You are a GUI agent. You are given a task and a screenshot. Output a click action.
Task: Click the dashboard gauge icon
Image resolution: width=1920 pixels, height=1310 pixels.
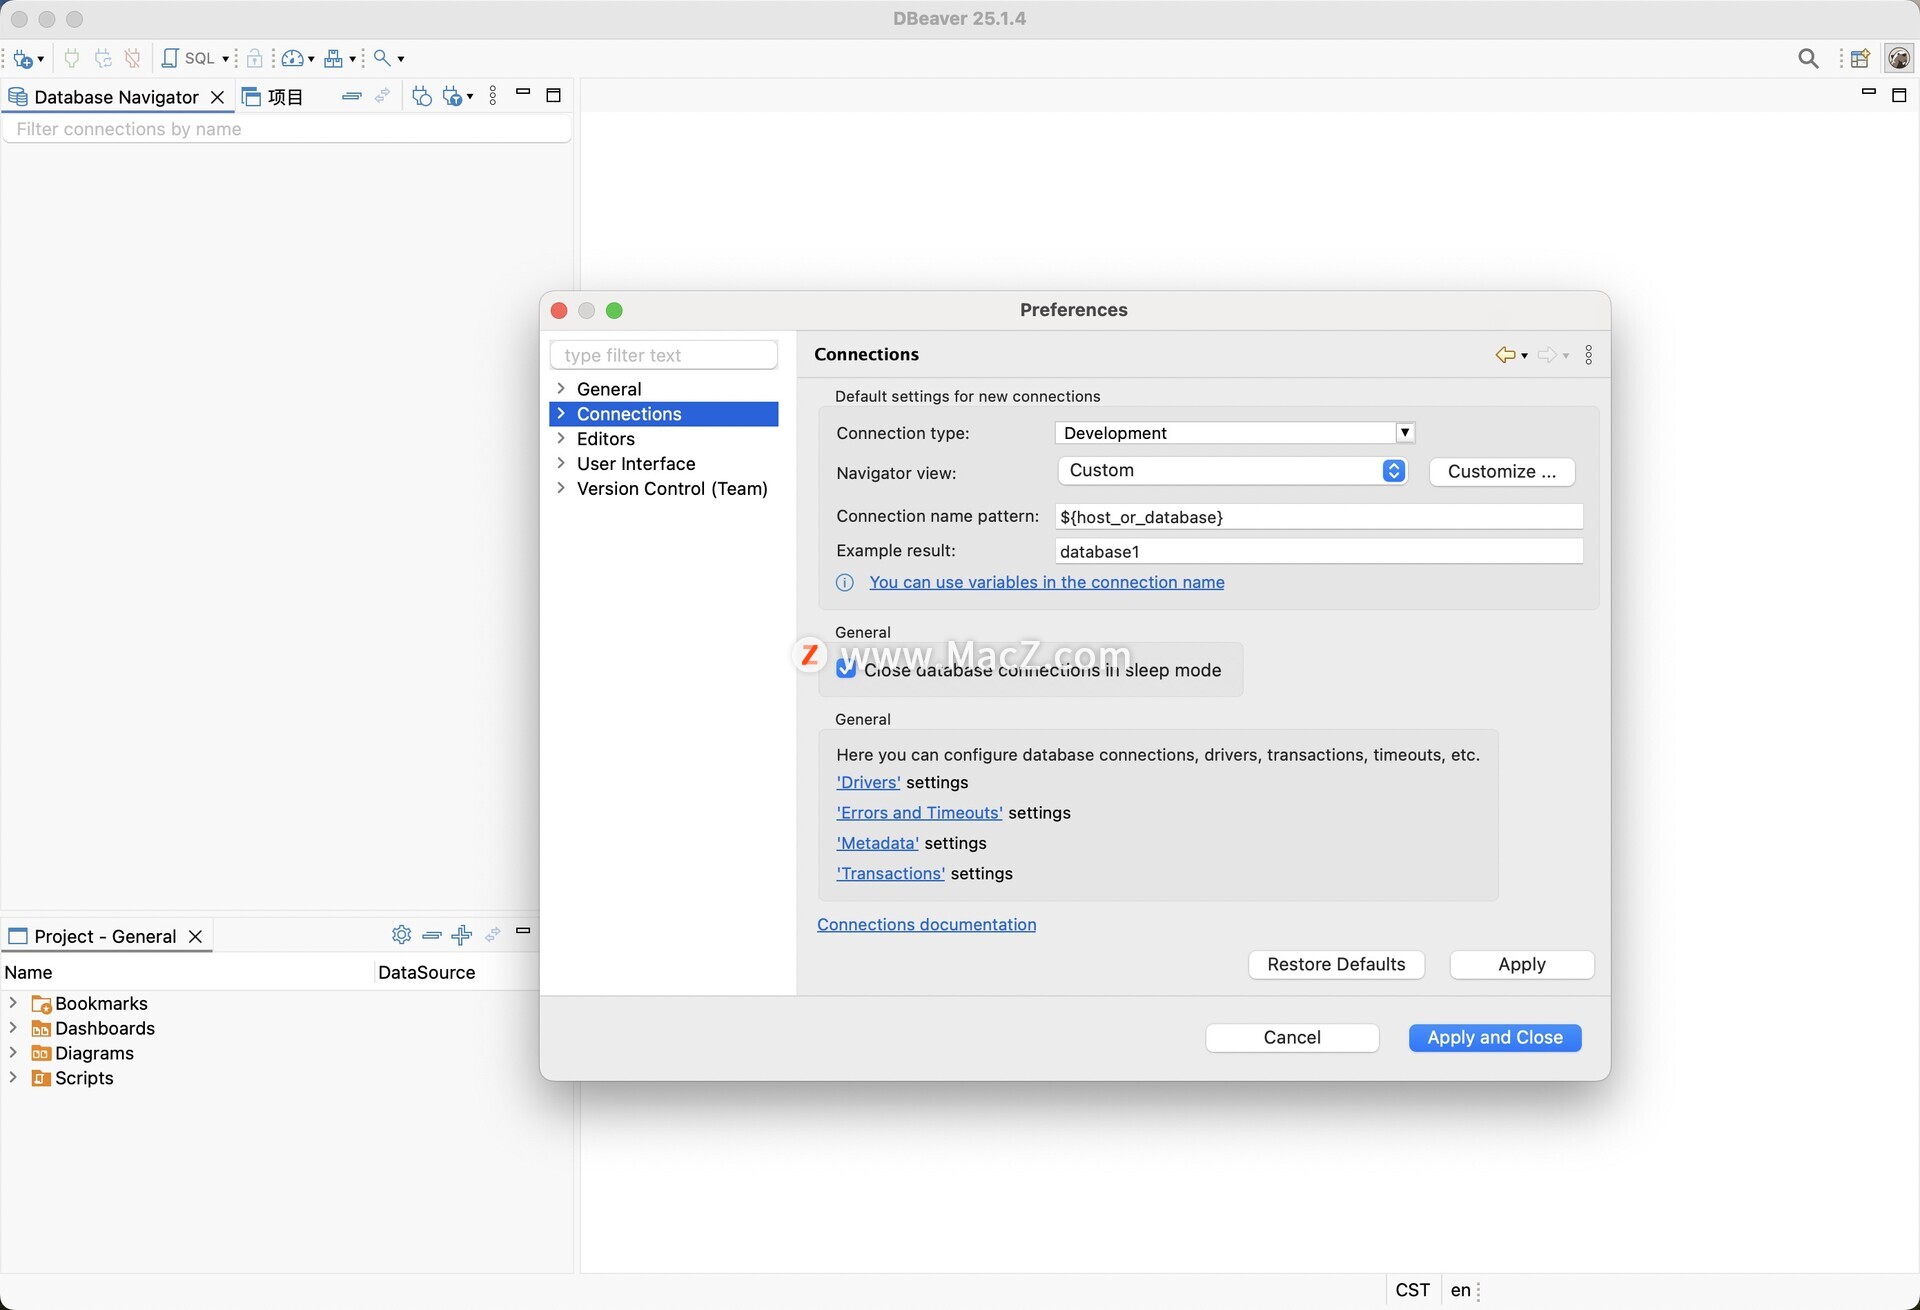292,58
